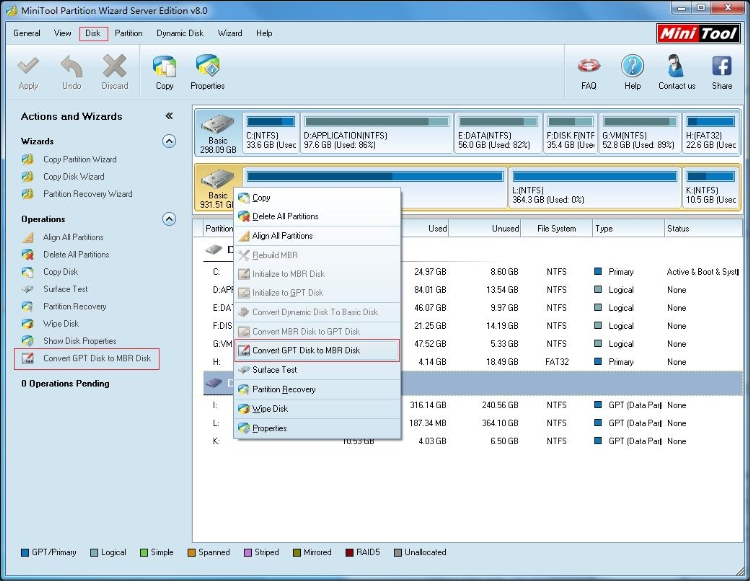Click the Apply checkmark toolbar icon
This screenshot has height=581, width=750.
(28, 66)
